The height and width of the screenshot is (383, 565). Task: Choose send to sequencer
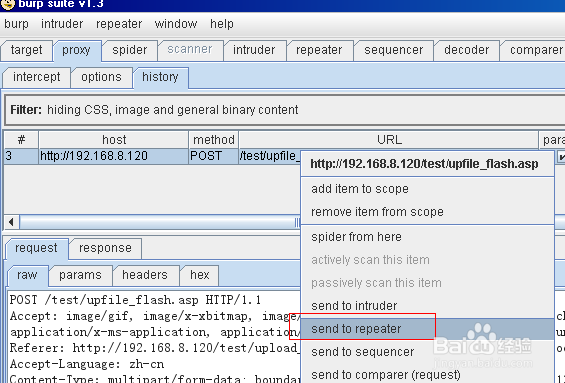click(427, 352)
